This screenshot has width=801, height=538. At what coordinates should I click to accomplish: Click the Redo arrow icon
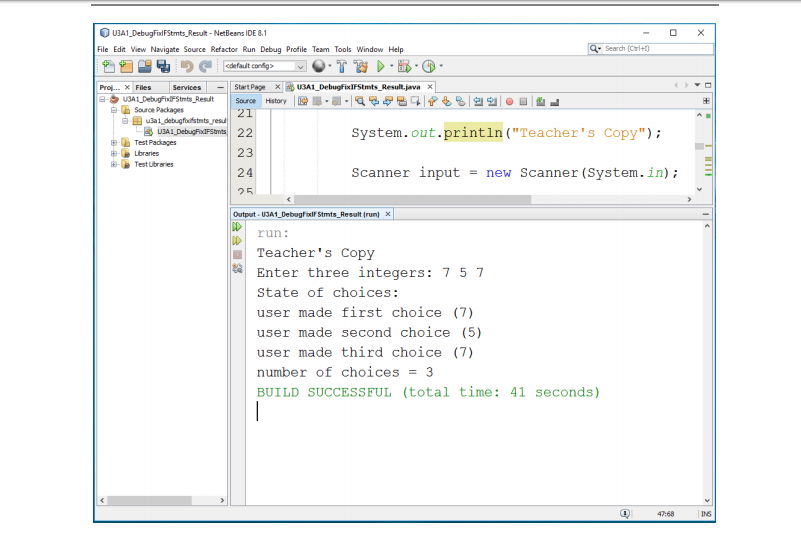click(x=205, y=66)
